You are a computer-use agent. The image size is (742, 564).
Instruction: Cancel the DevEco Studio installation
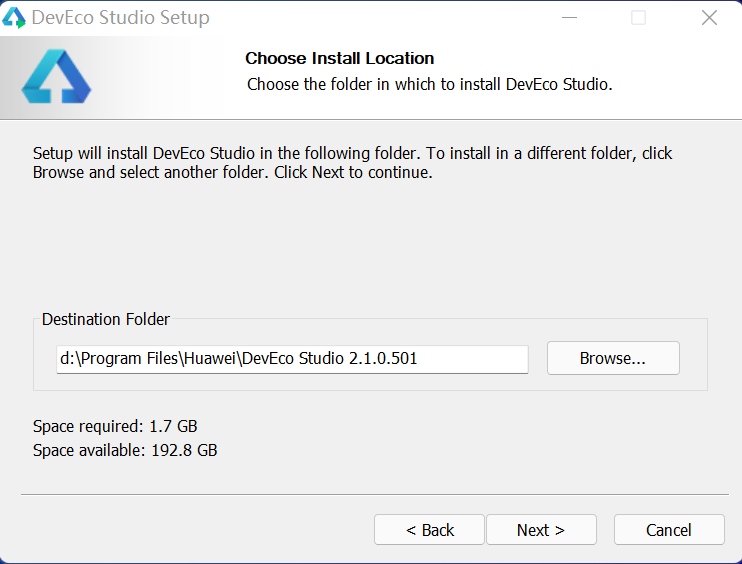669,530
